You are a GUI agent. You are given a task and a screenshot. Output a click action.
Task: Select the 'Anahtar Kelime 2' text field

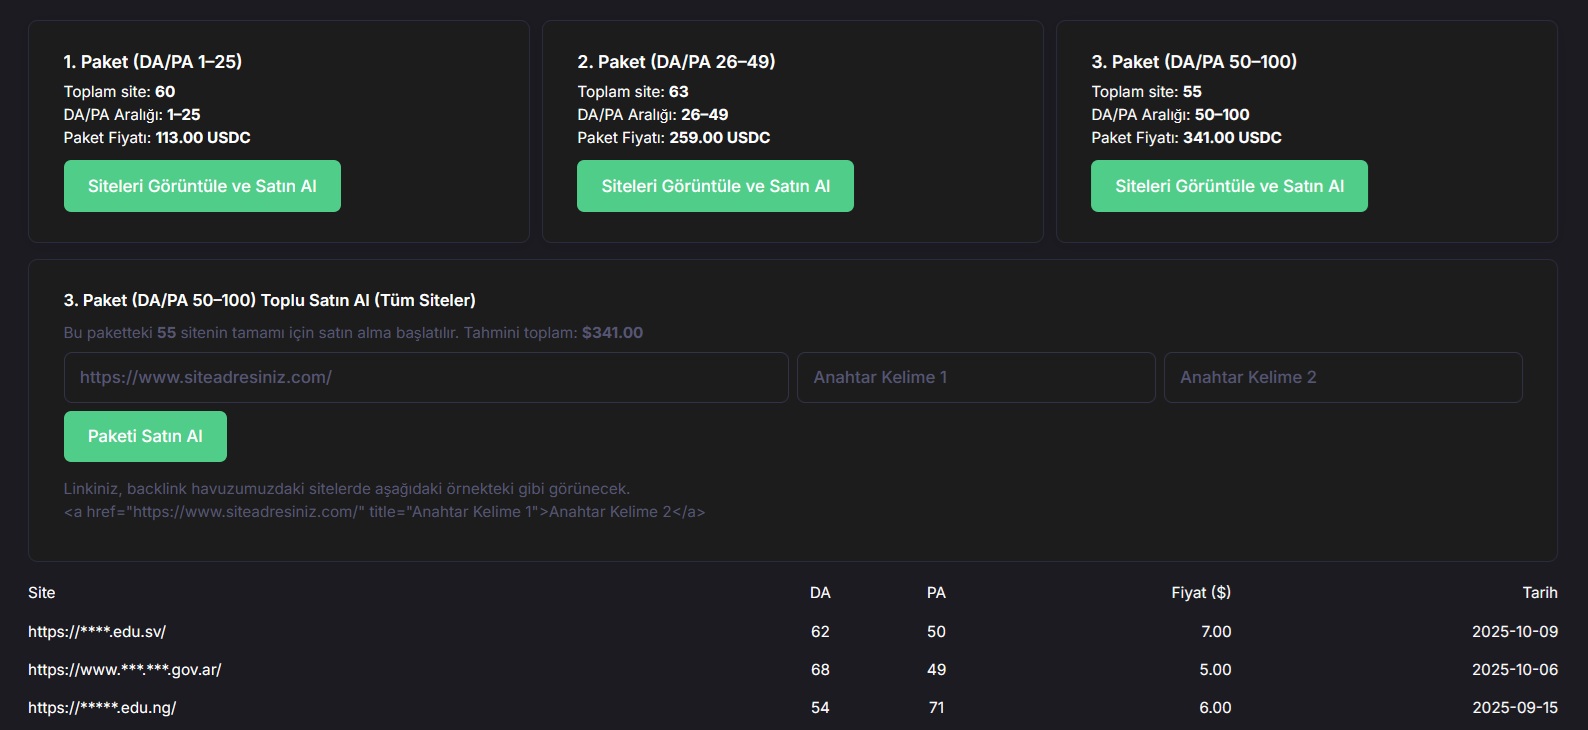(x=1342, y=377)
